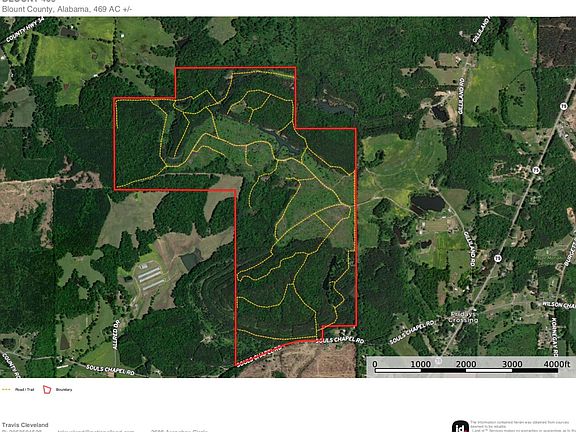Click the Fridays Crossing place label
This screenshot has width=576, height=432.
click(464, 317)
